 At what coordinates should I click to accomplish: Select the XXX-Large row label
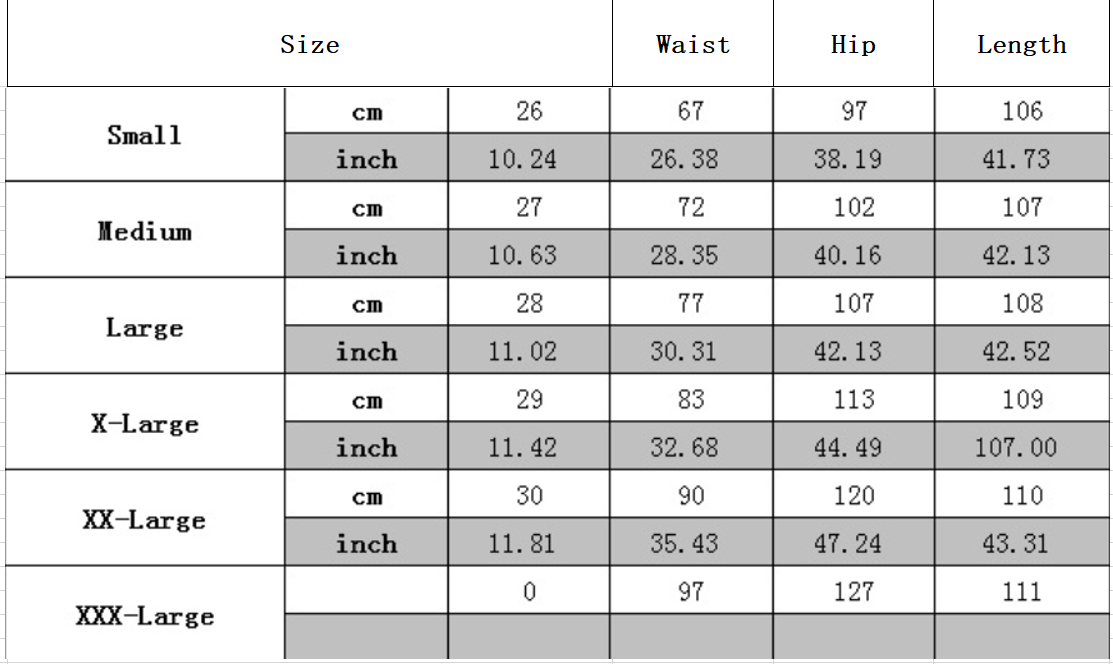pyautogui.click(x=145, y=614)
